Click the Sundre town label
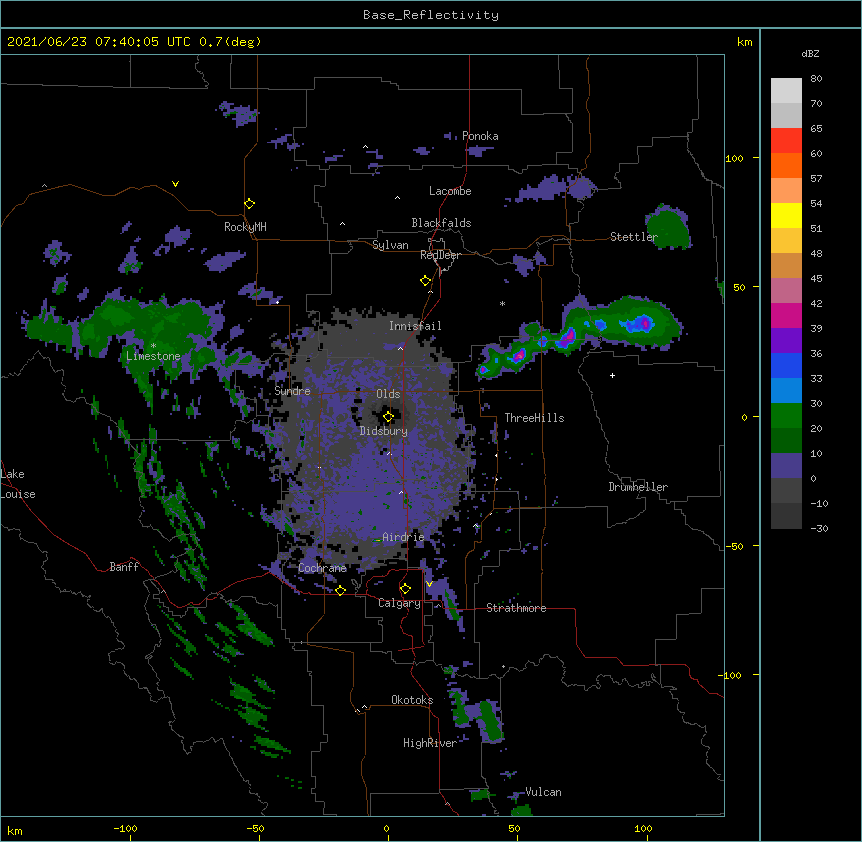This screenshot has height=842, width=862. point(292,391)
